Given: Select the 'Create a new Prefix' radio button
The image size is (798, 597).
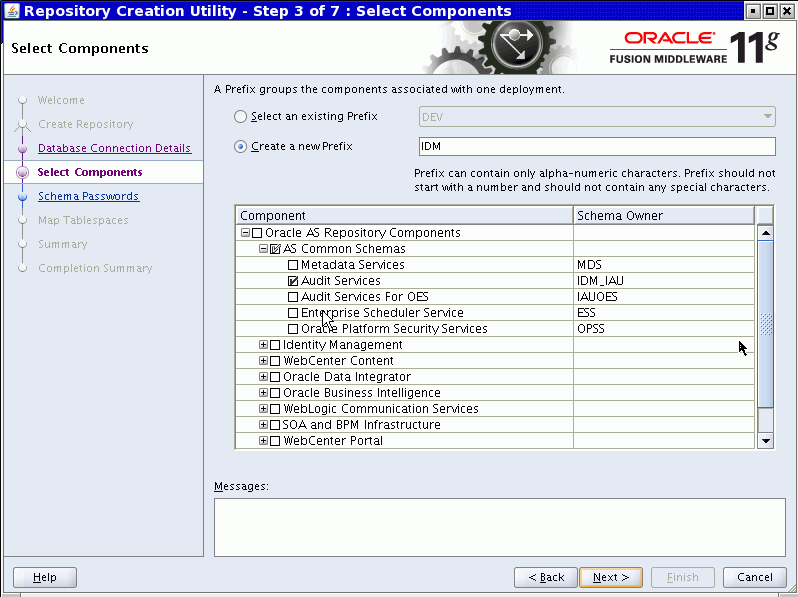Looking at the screenshot, I should coord(240,147).
